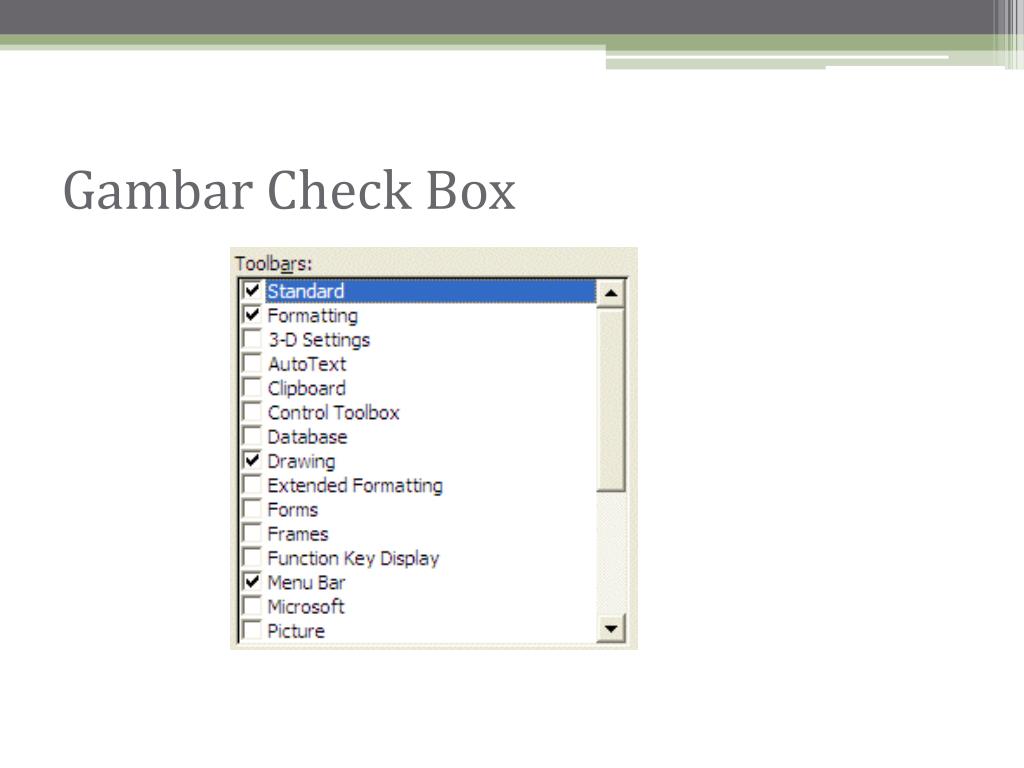Screen dimensions: 1024x768
Task: Select the 3-D Settings list item text
Action: coord(319,340)
